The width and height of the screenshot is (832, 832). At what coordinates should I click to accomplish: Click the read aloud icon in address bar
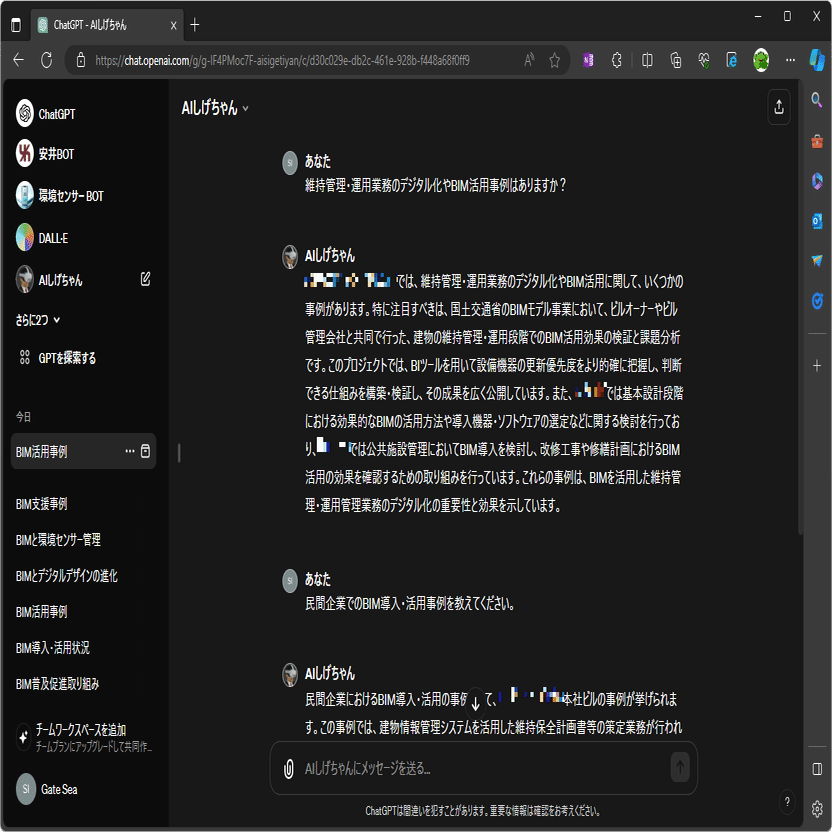pyautogui.click(x=528, y=60)
